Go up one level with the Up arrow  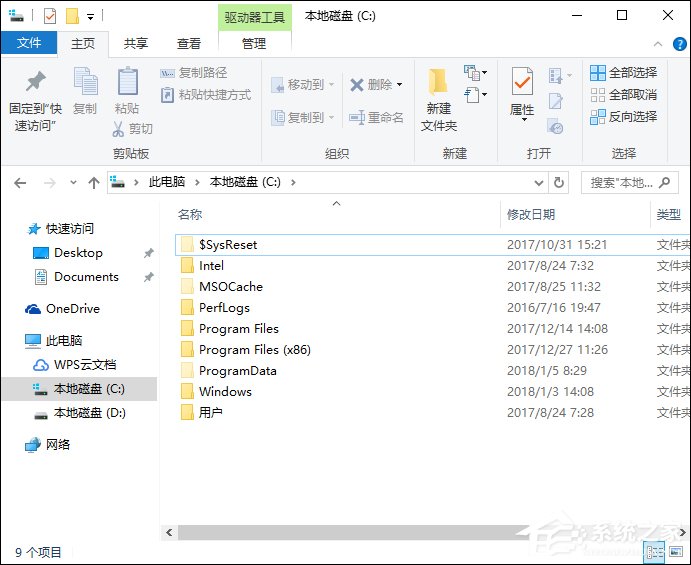(93, 182)
